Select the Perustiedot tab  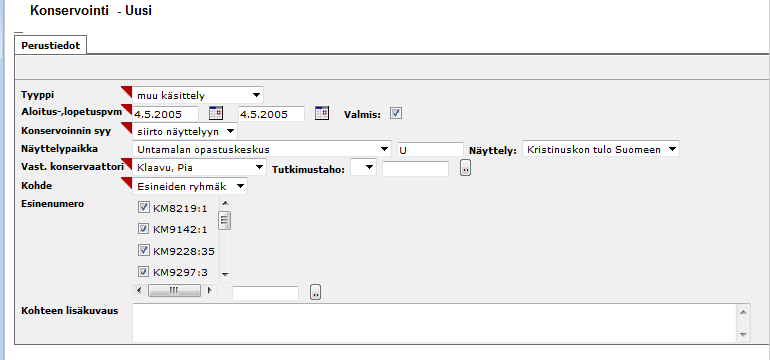tap(51, 45)
